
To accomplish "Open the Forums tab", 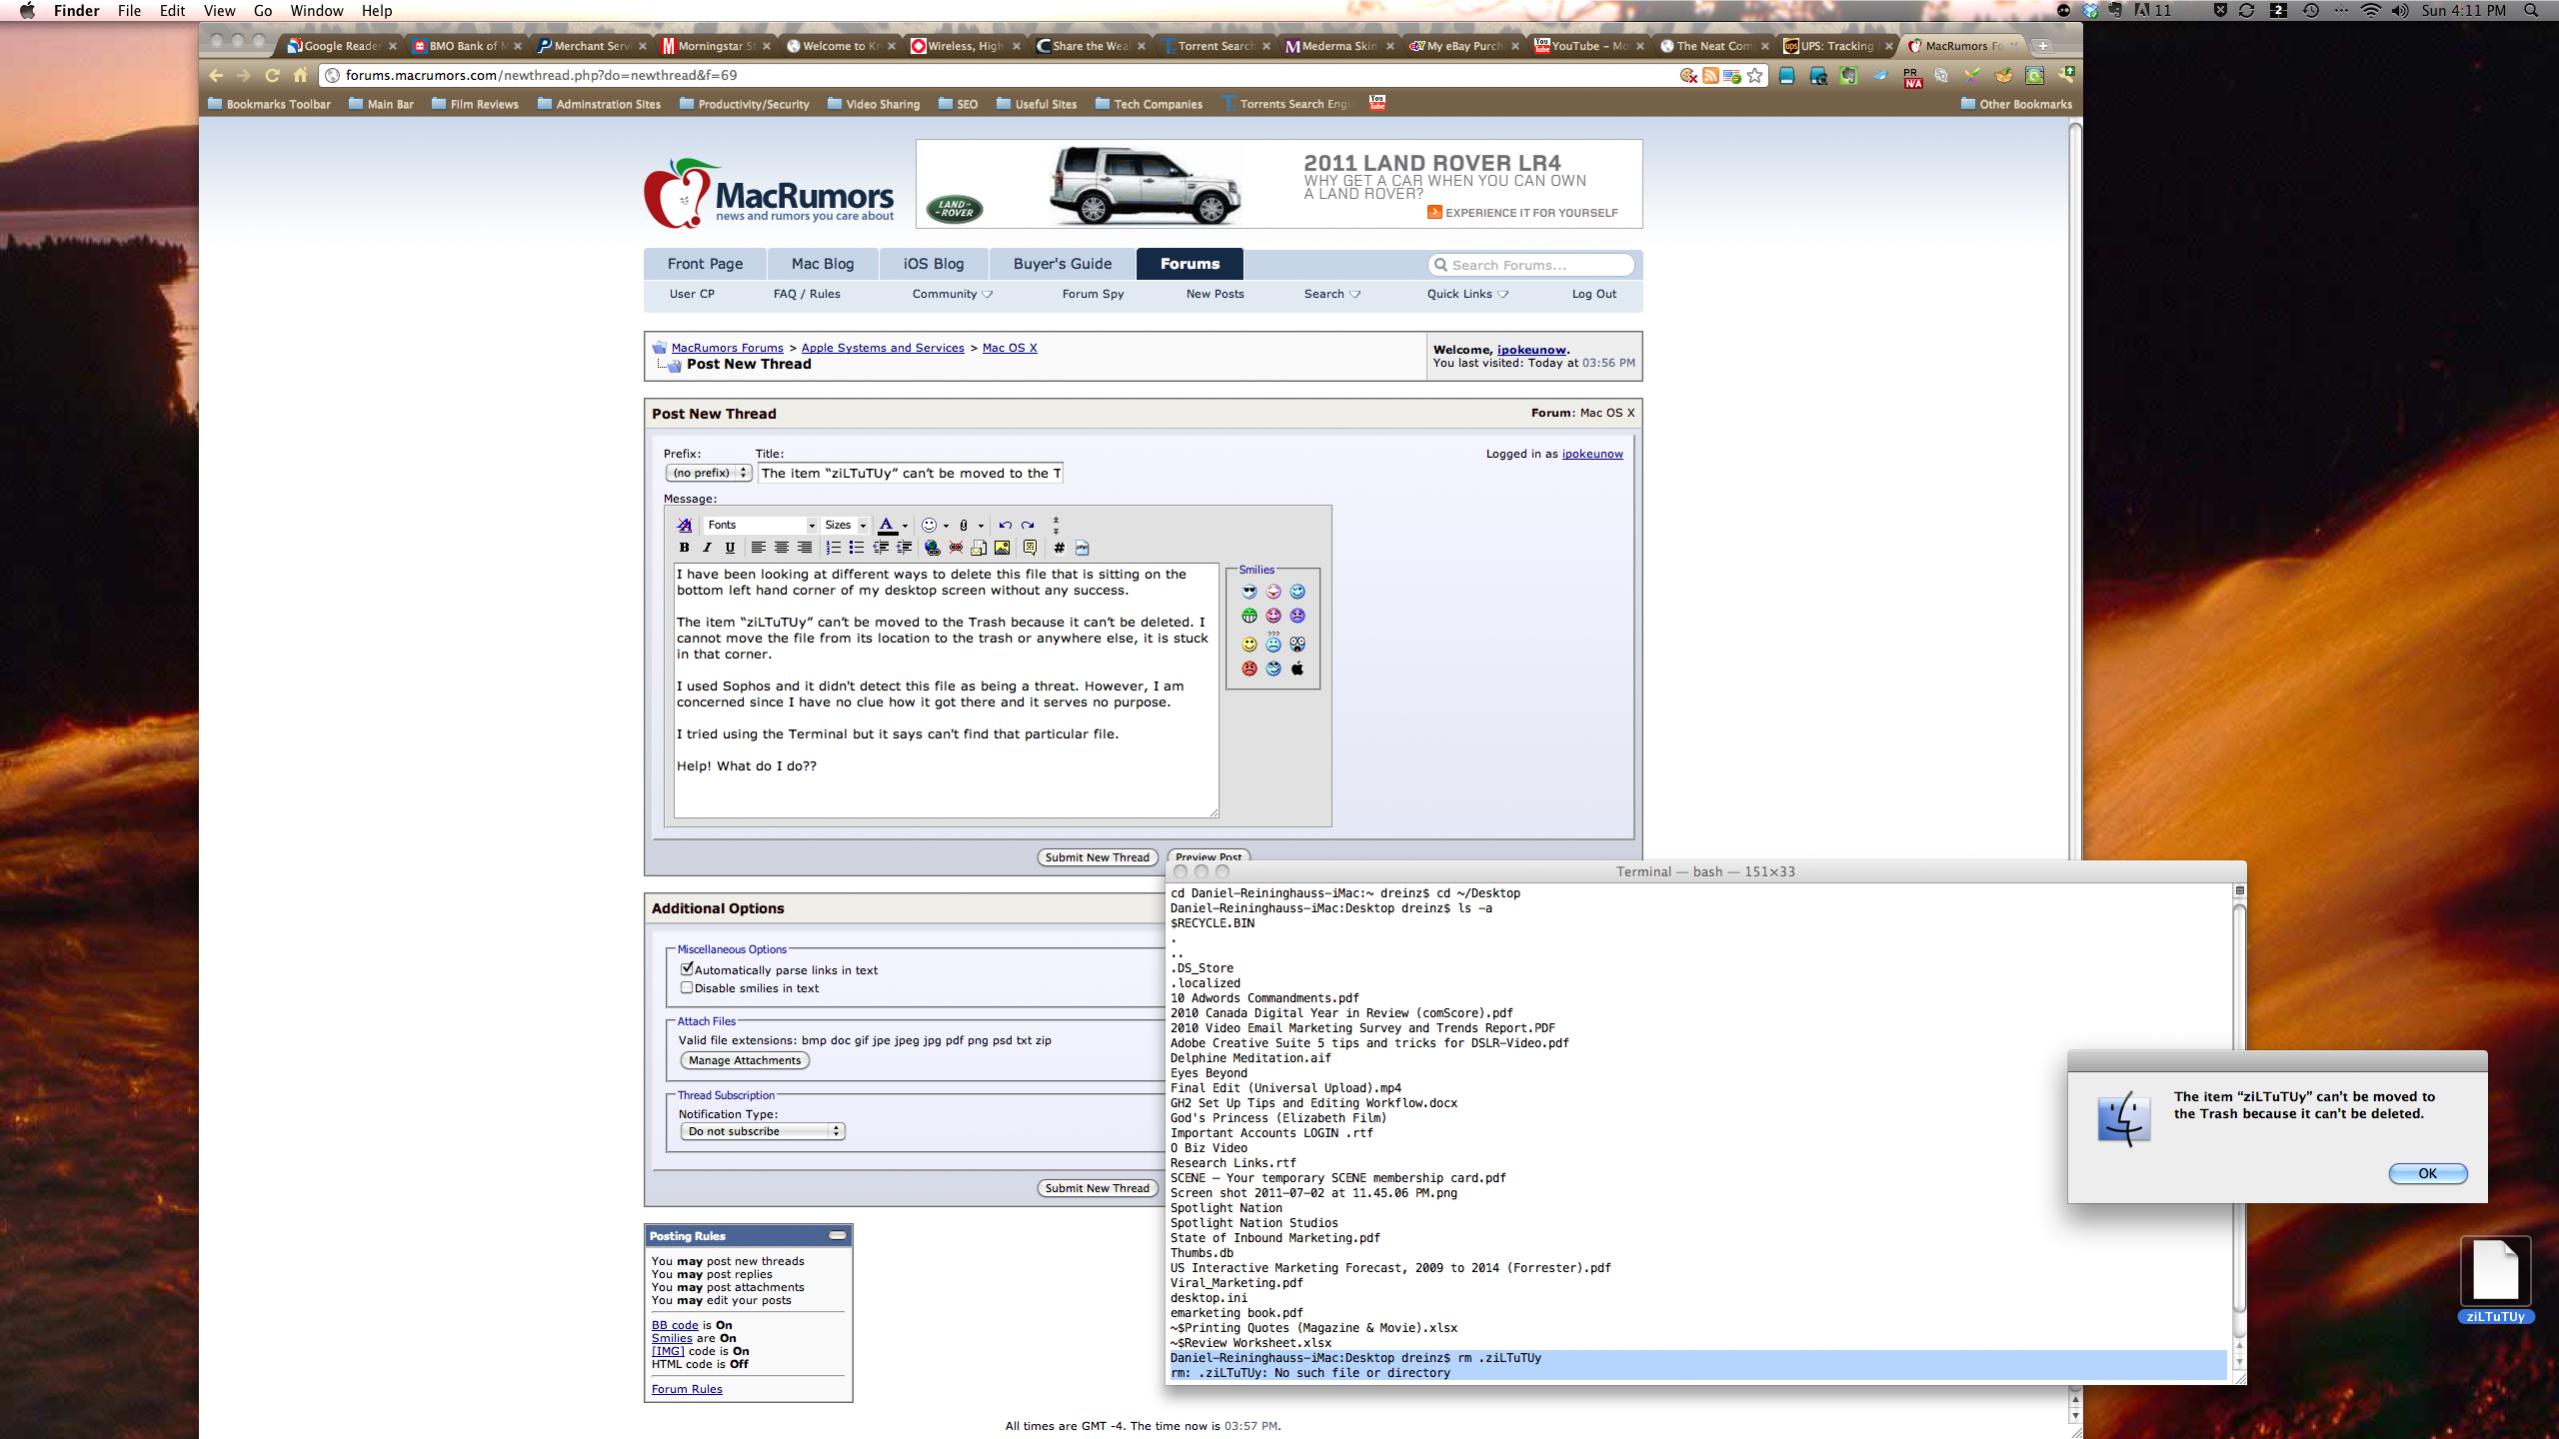I will coord(1189,264).
